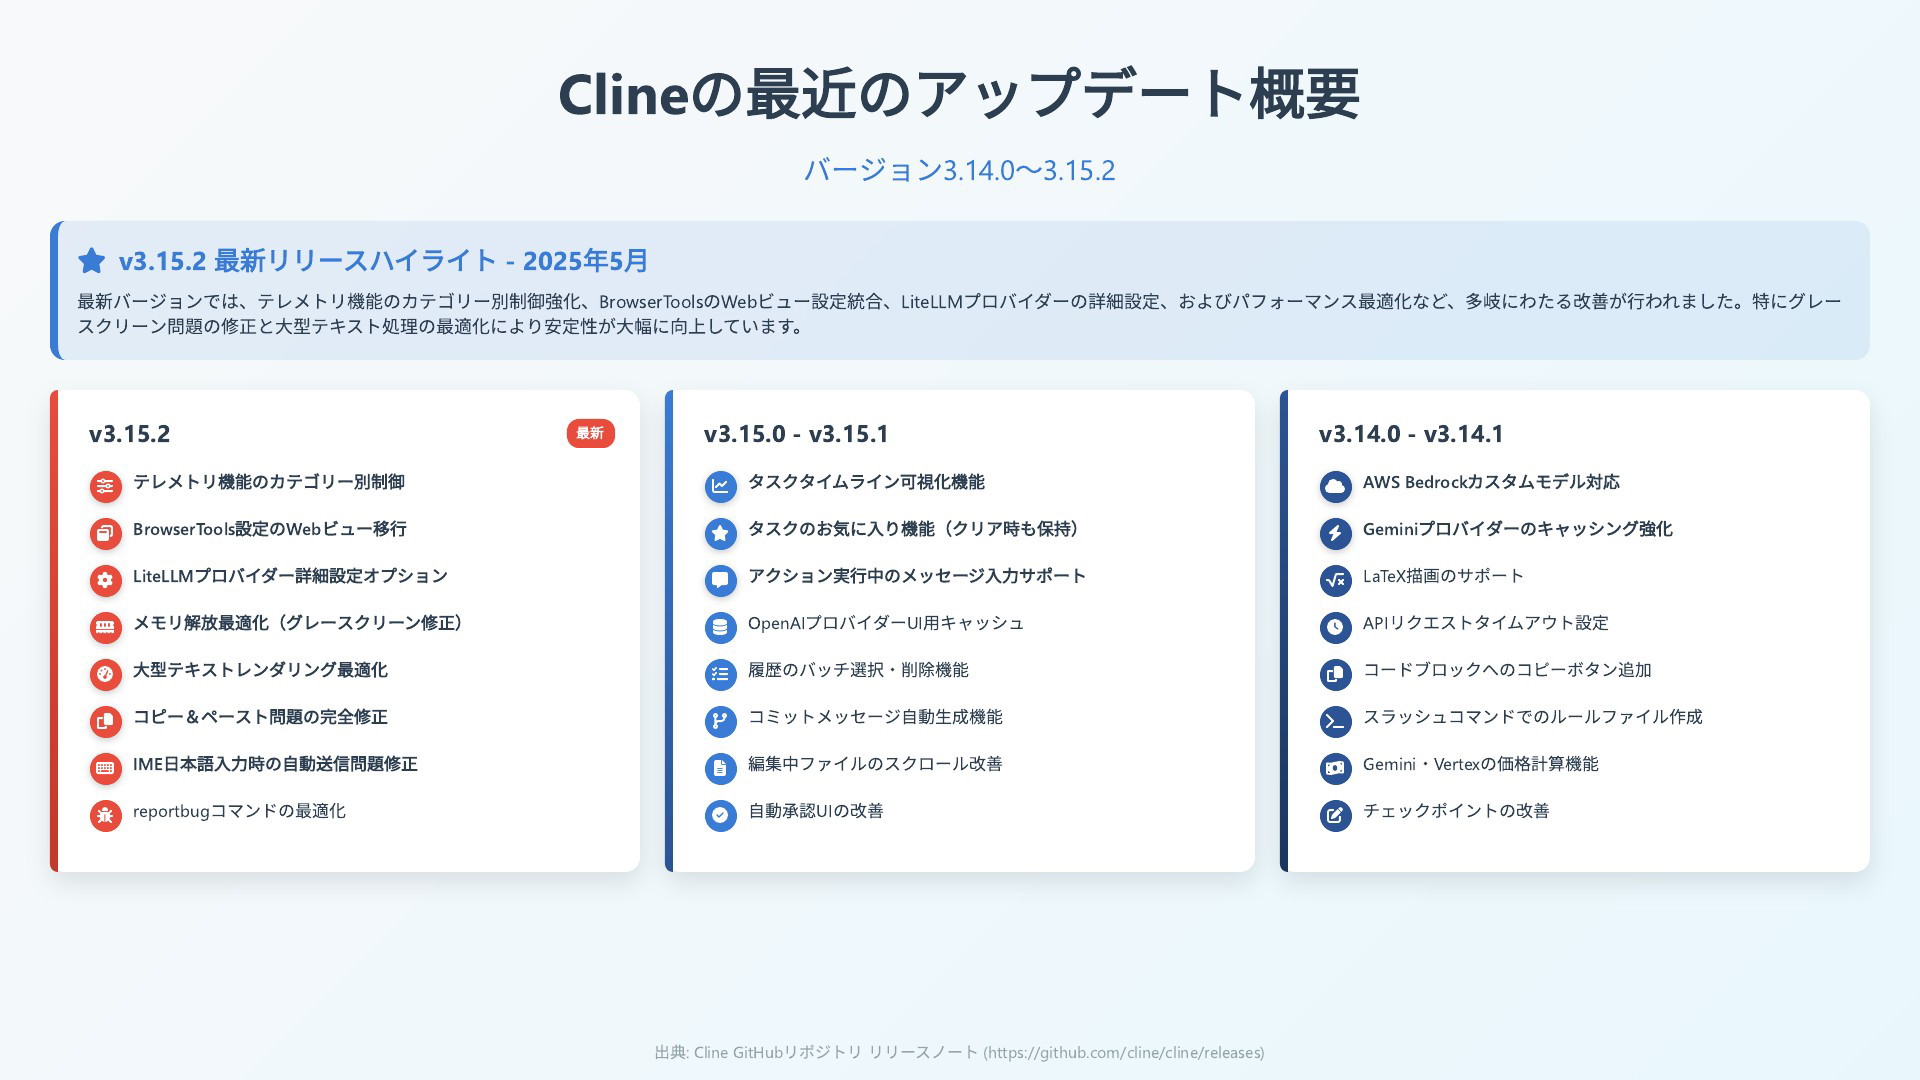1920x1080 pixels.
Task: Open the github.com/cline/cline/releases source link
Action: pyautogui.click(x=1124, y=1052)
